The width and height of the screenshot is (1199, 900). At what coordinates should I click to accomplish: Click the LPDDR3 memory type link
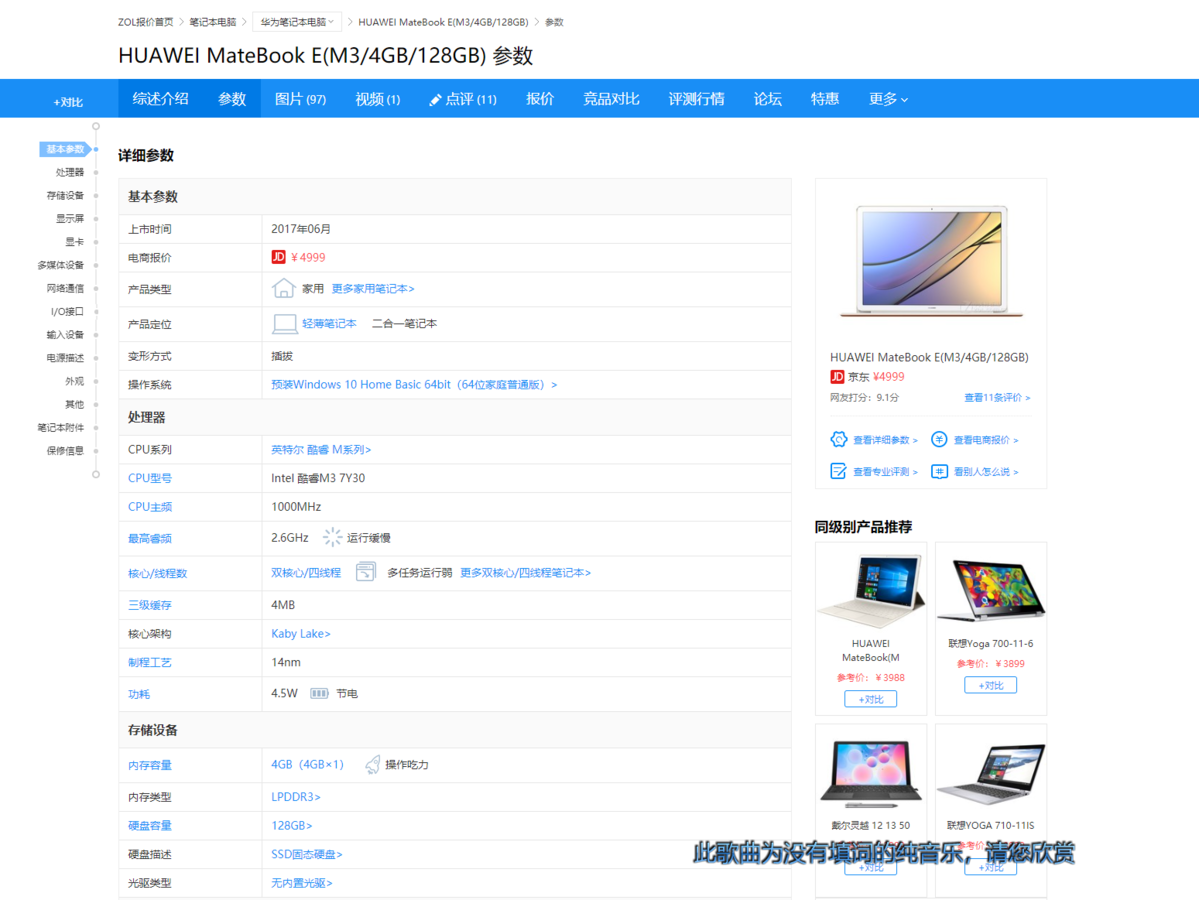click(x=295, y=797)
